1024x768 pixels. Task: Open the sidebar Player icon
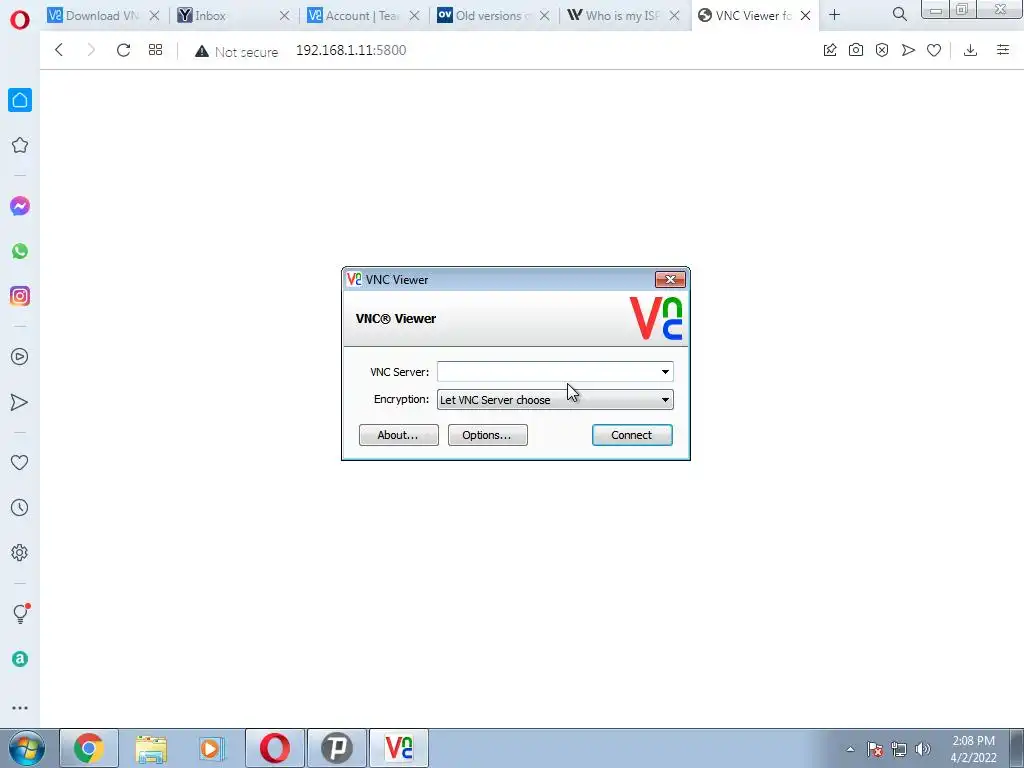click(x=20, y=357)
